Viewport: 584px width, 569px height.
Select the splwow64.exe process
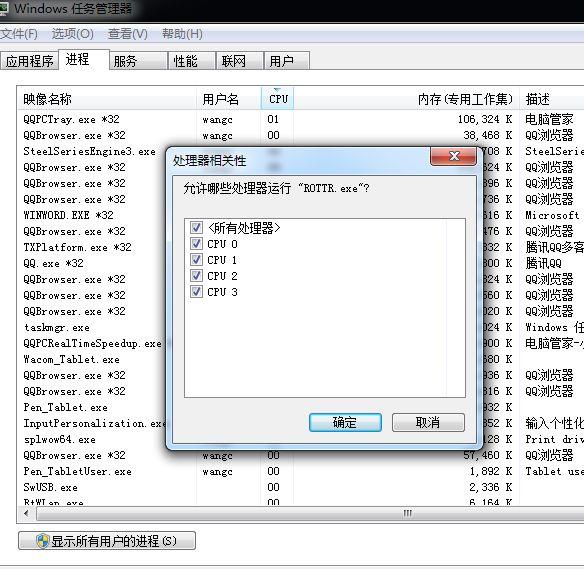click(60, 439)
